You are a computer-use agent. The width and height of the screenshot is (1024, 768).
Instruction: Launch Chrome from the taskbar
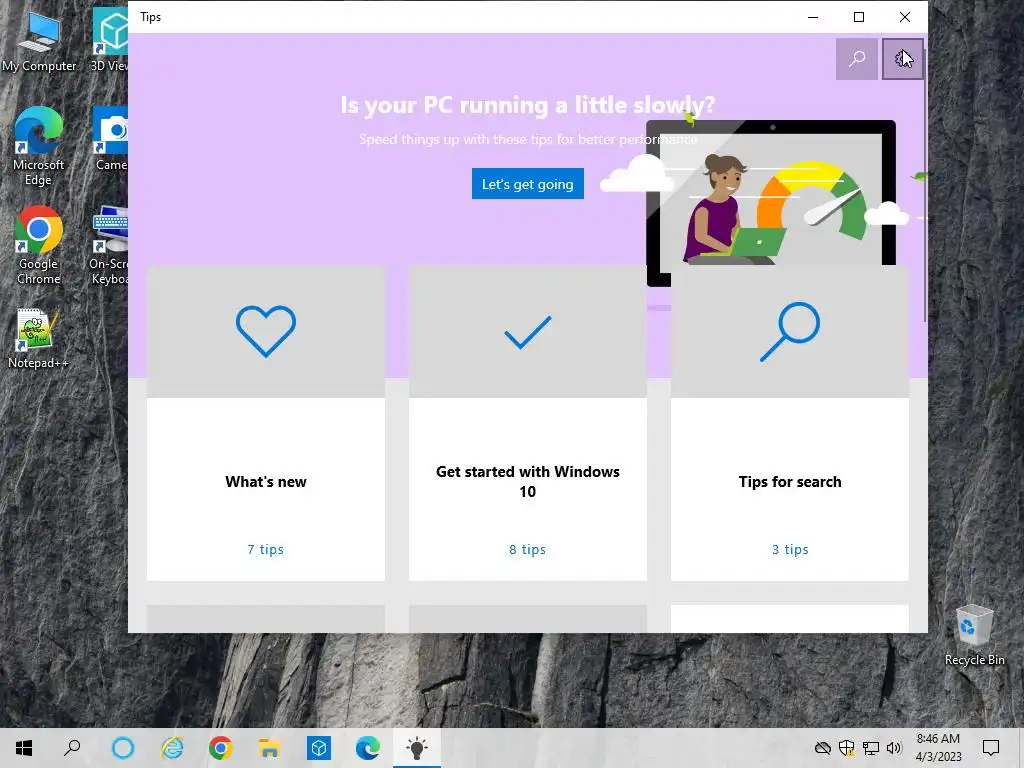pos(221,748)
